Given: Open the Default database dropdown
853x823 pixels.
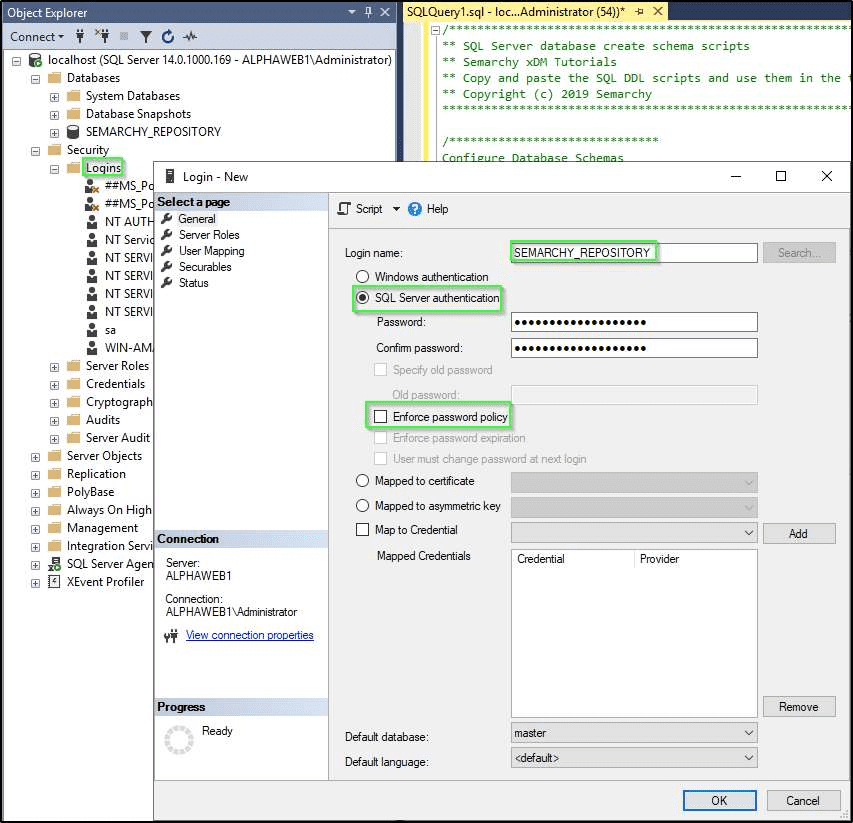Looking at the screenshot, I should 634,733.
